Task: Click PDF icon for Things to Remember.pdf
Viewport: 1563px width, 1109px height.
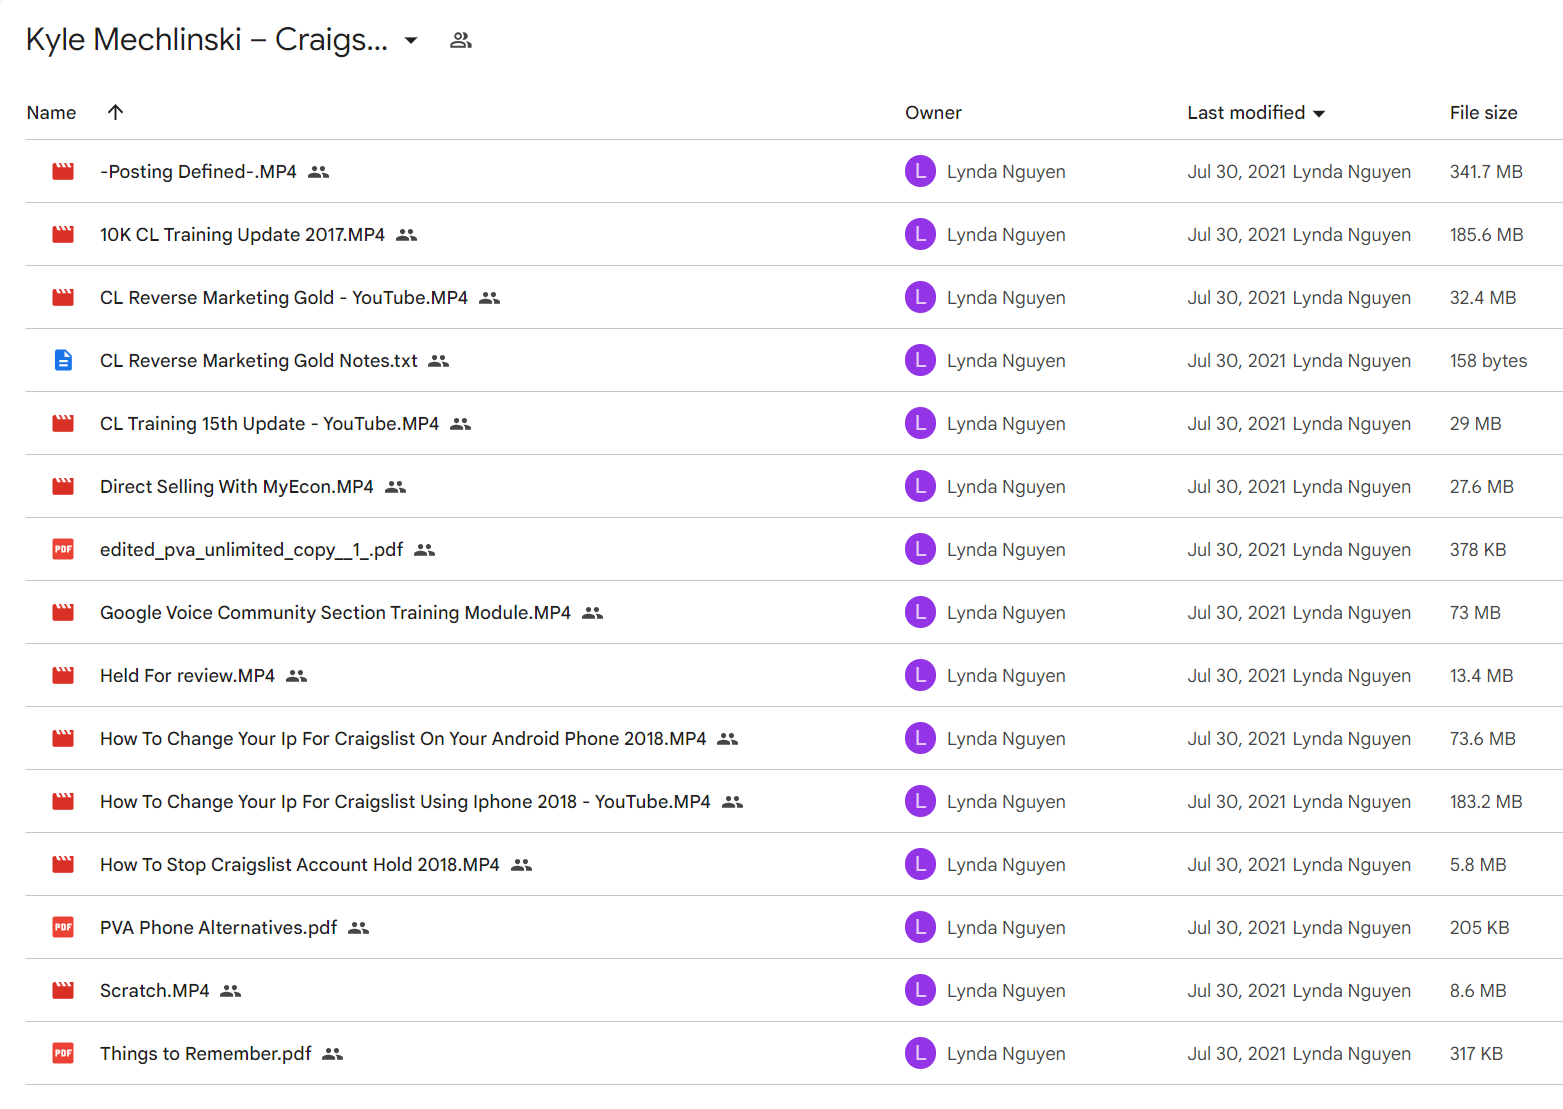Action: tap(63, 1053)
